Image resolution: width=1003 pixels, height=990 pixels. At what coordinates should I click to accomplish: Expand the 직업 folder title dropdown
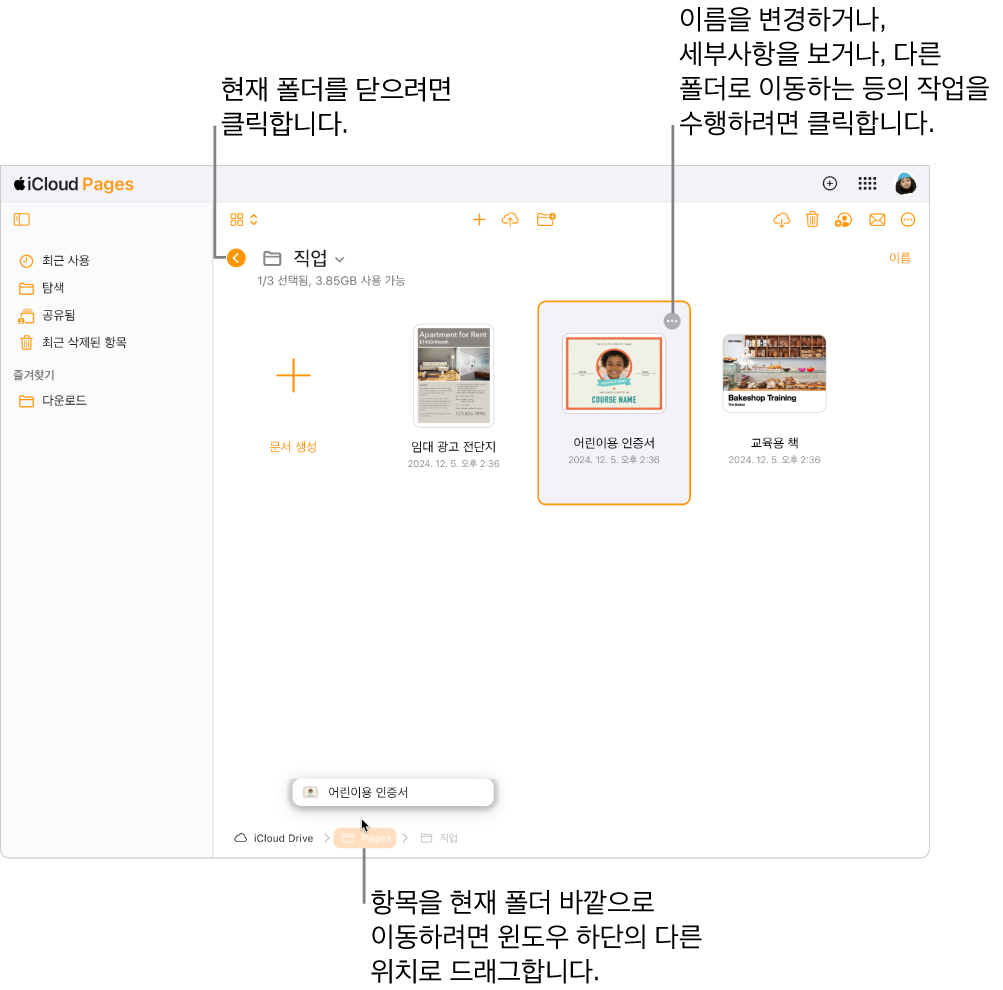coord(340,259)
